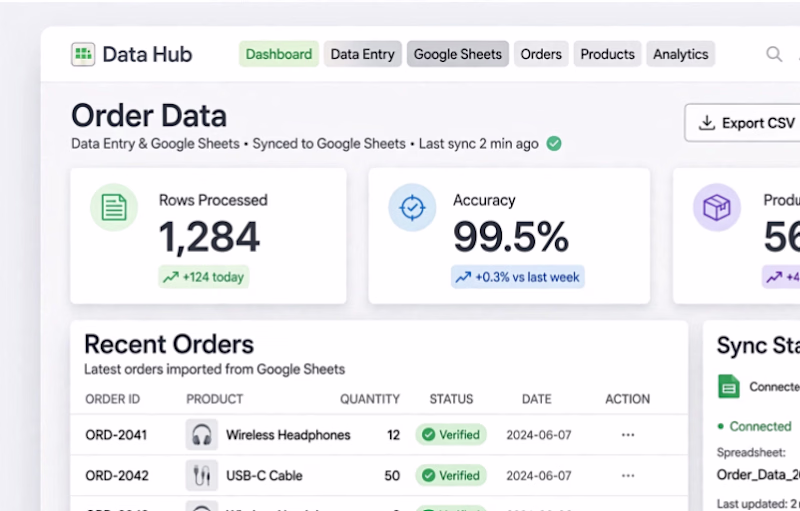Open the search magnifier icon
Screen dimensions: 800x511
[774, 54]
